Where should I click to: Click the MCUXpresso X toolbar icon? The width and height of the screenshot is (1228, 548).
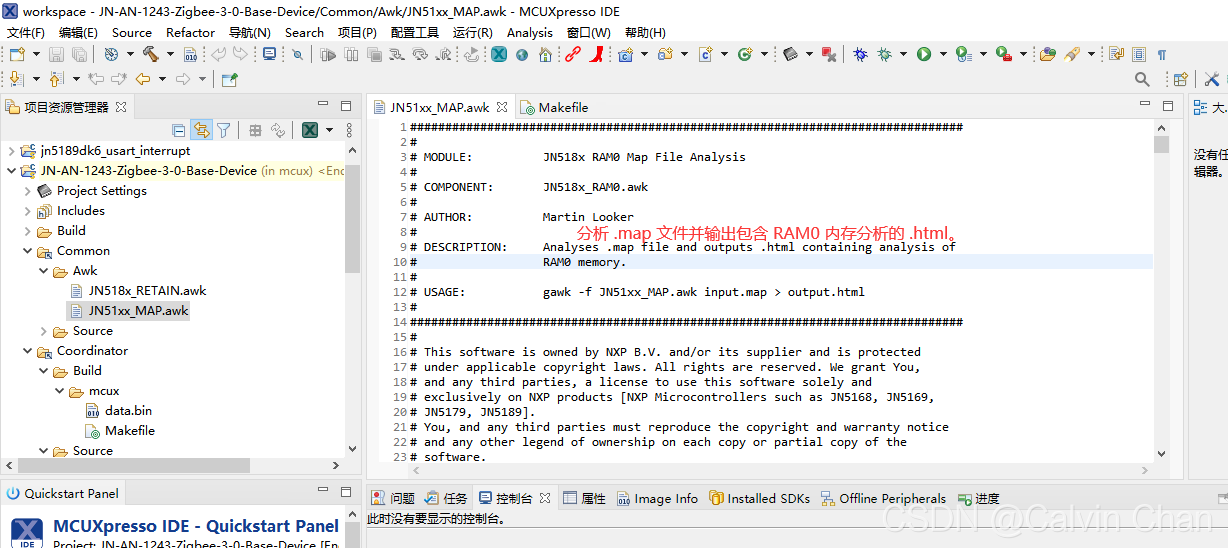[x=498, y=54]
